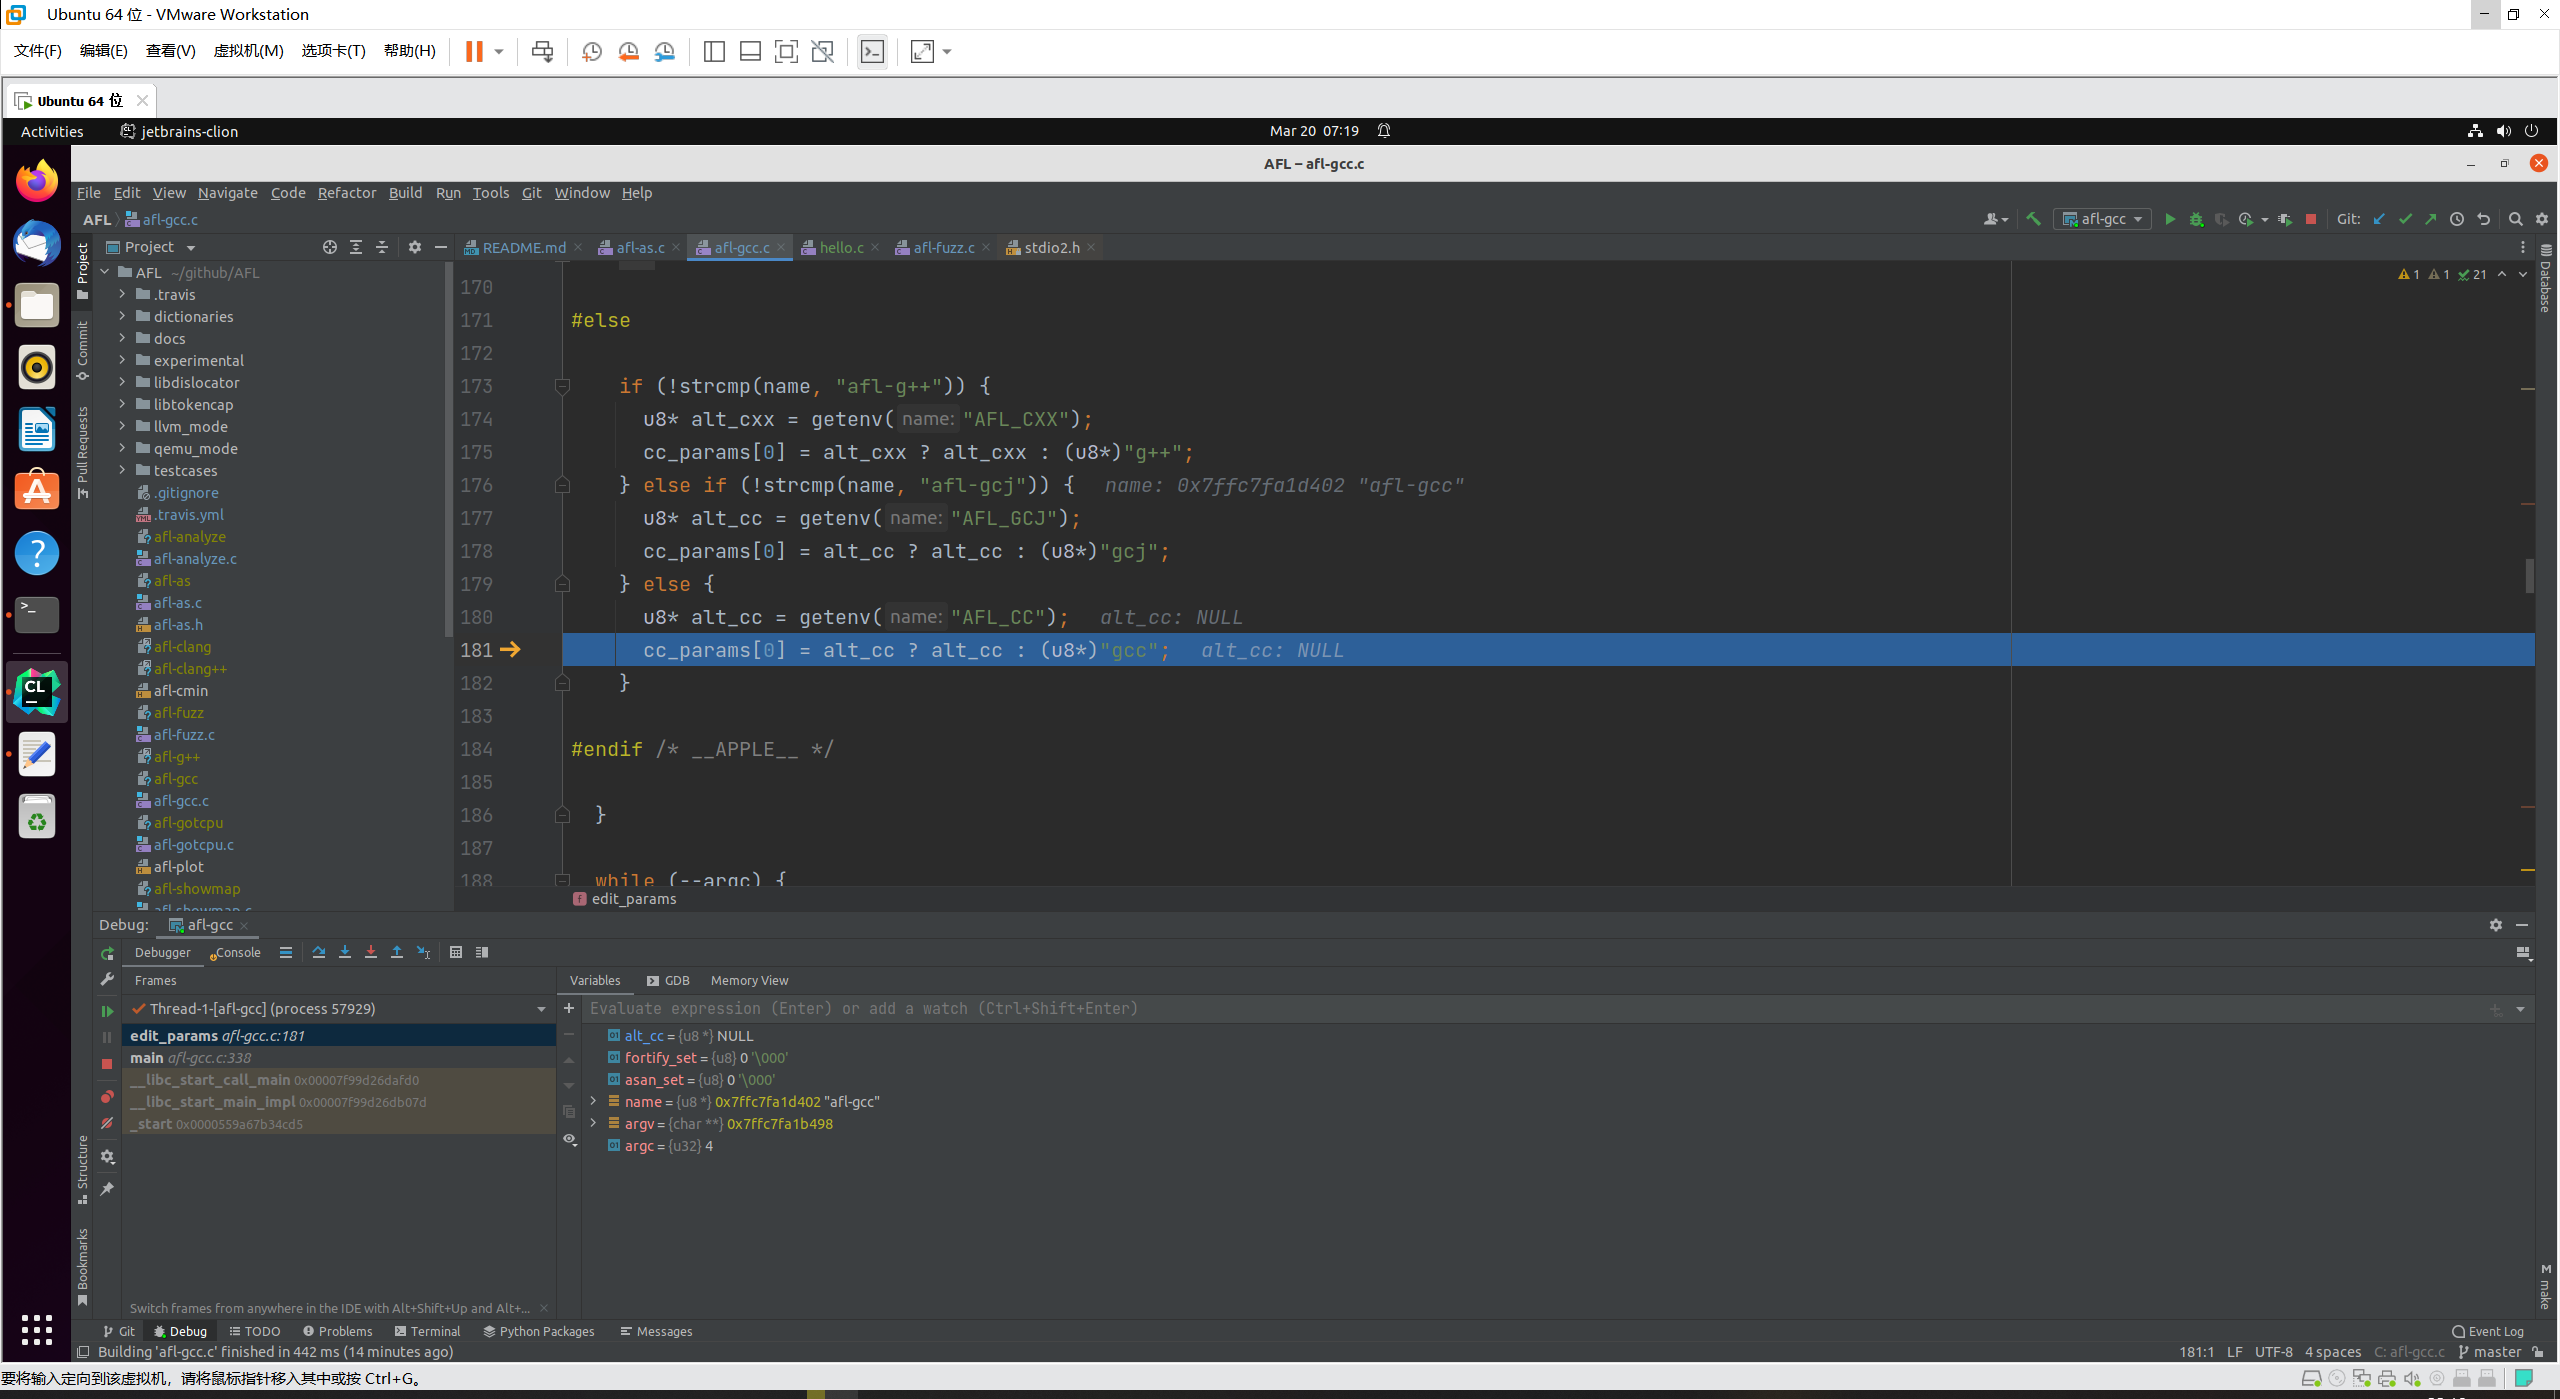Toggle Structure tool window side tab
2560x1399 pixels.
point(82,1169)
